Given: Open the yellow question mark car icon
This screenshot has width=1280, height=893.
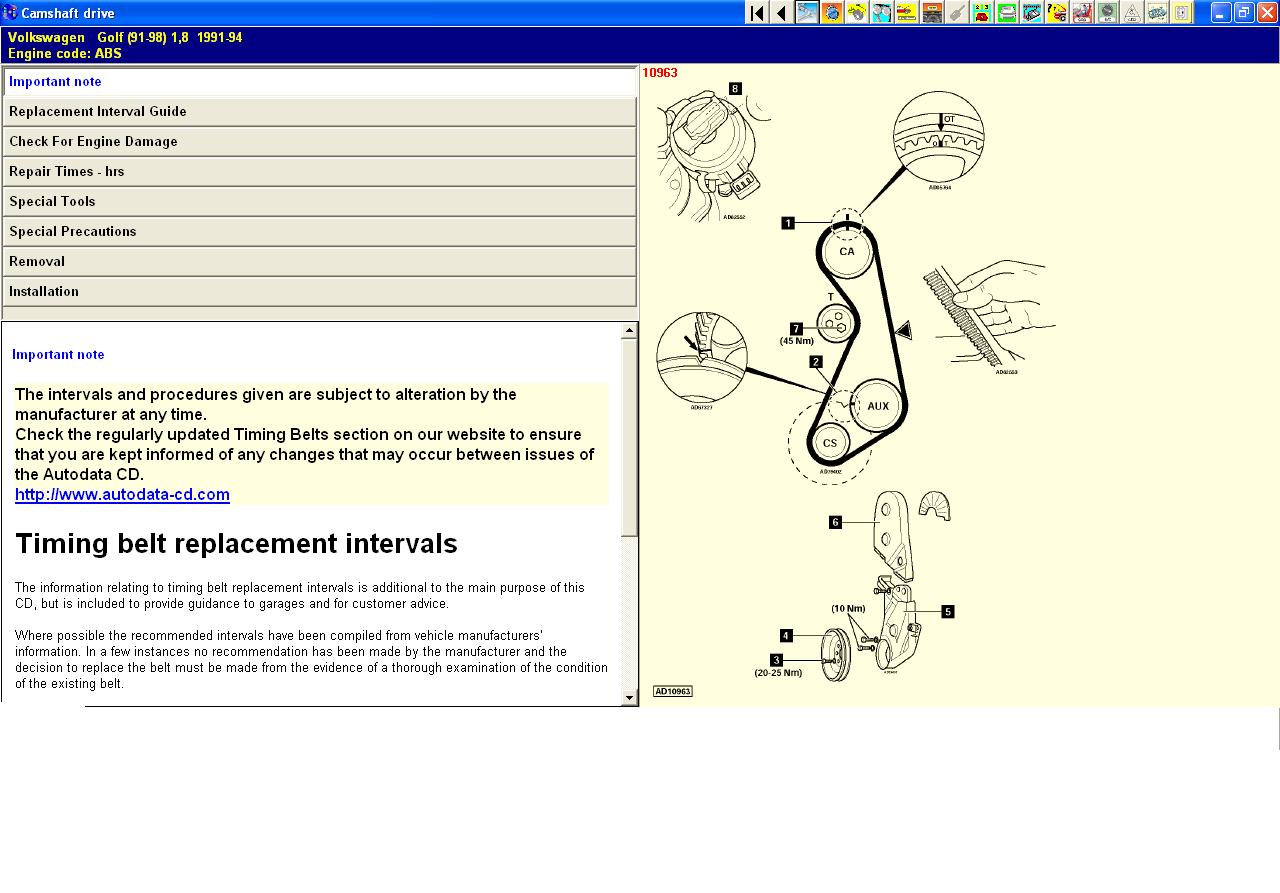Looking at the screenshot, I should point(1057,13).
